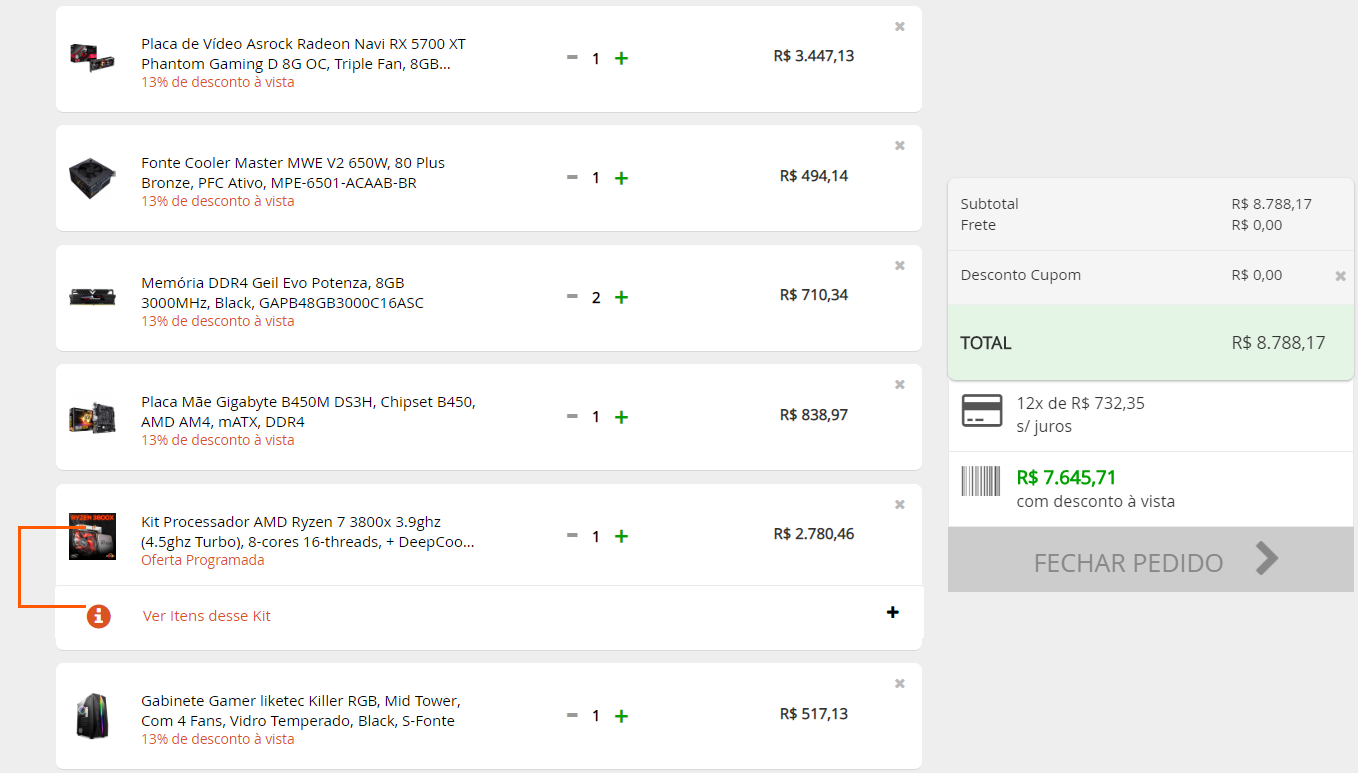Click the TOTAL label in green box
1358x773 pixels.
click(986, 343)
